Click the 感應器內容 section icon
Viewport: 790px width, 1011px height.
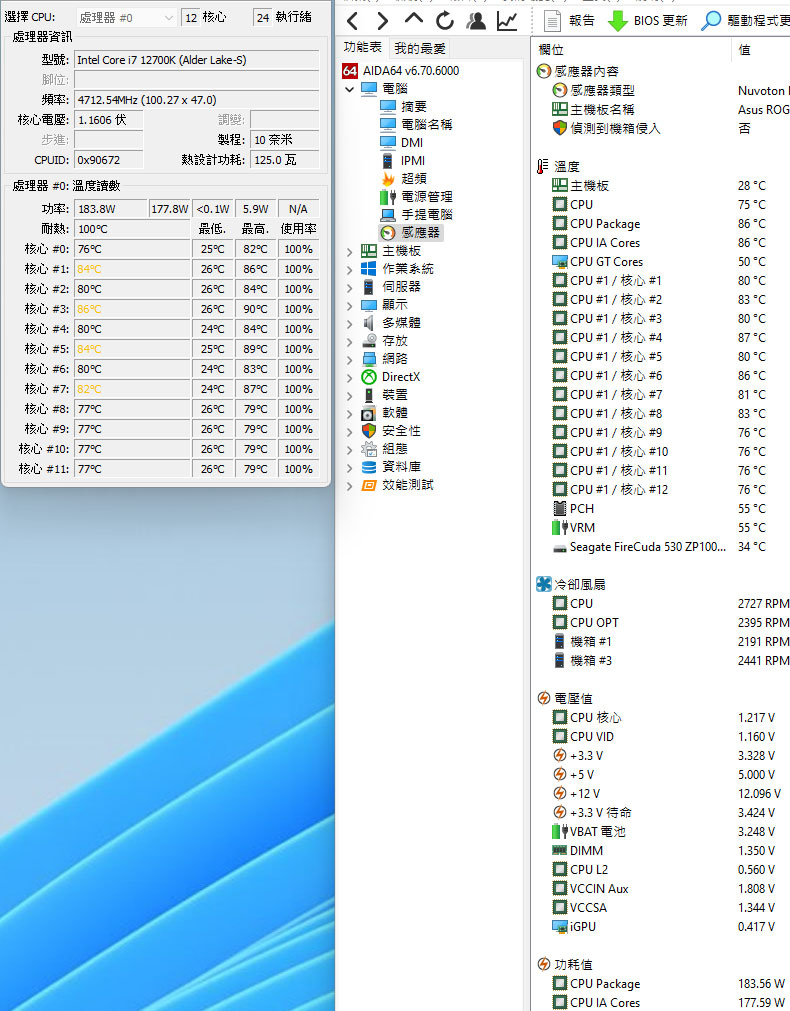click(x=544, y=72)
